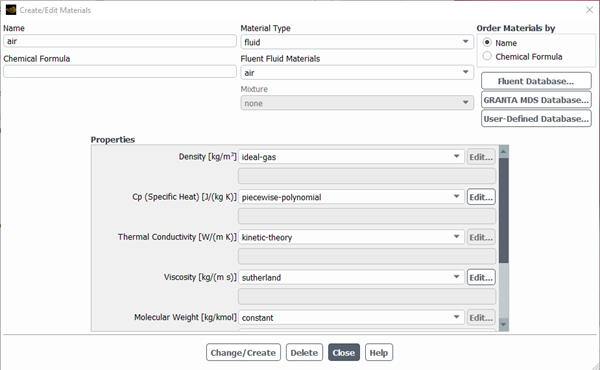Expand the Viscosity sutherland dropdown
600x370 pixels.
(351, 277)
